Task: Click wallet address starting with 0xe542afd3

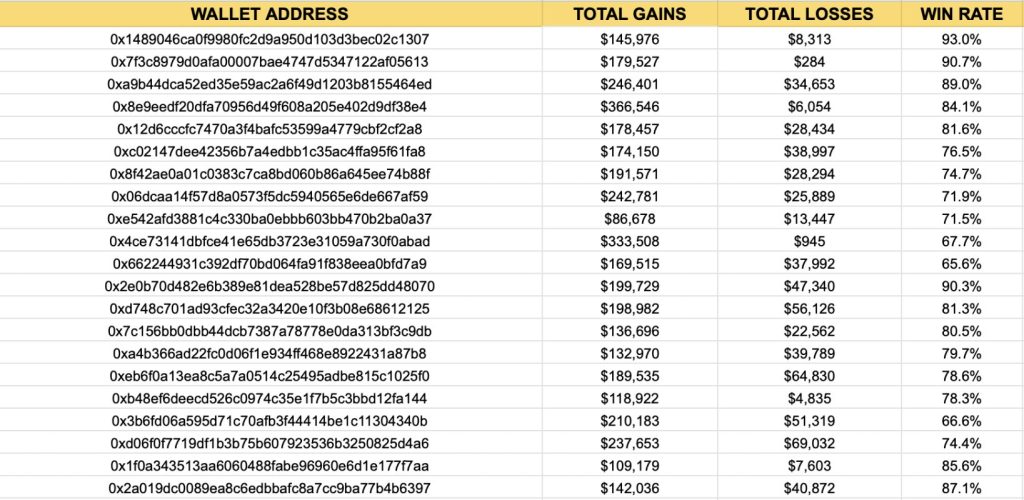Action: click(x=270, y=219)
